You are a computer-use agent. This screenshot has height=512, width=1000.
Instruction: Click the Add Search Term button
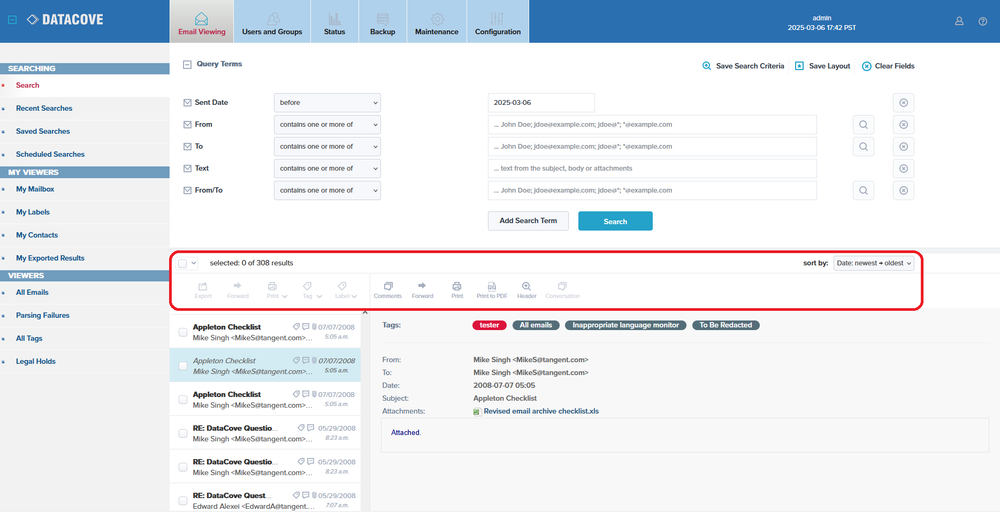[x=528, y=221]
